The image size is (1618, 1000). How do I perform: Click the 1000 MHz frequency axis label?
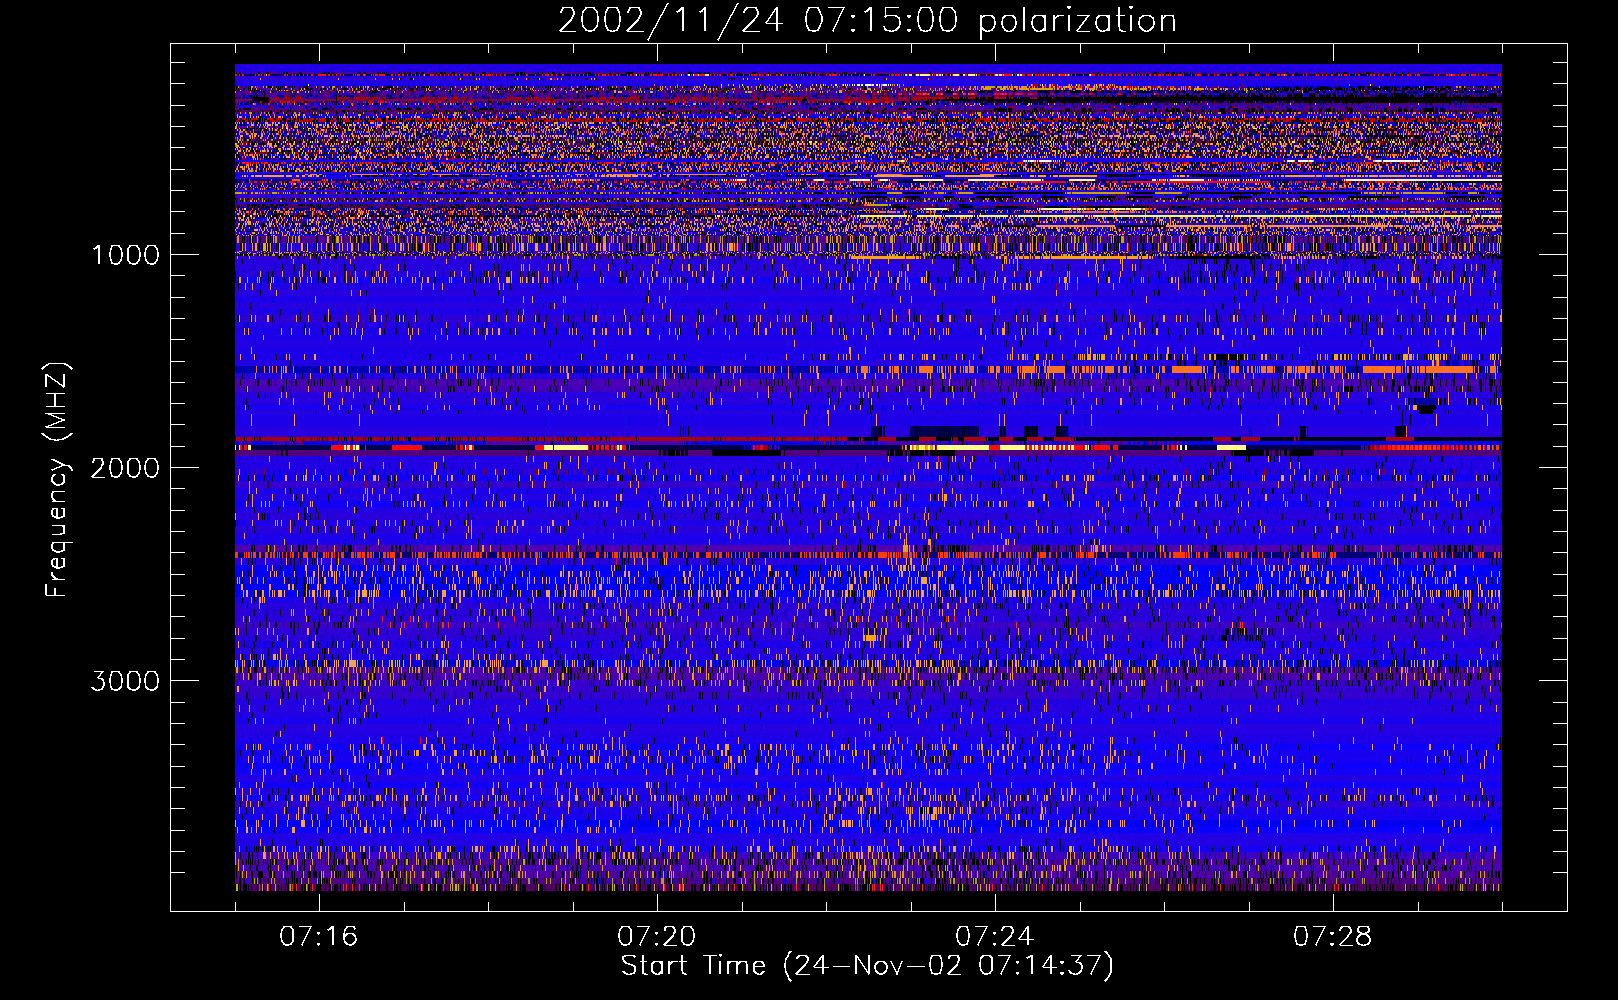point(125,255)
